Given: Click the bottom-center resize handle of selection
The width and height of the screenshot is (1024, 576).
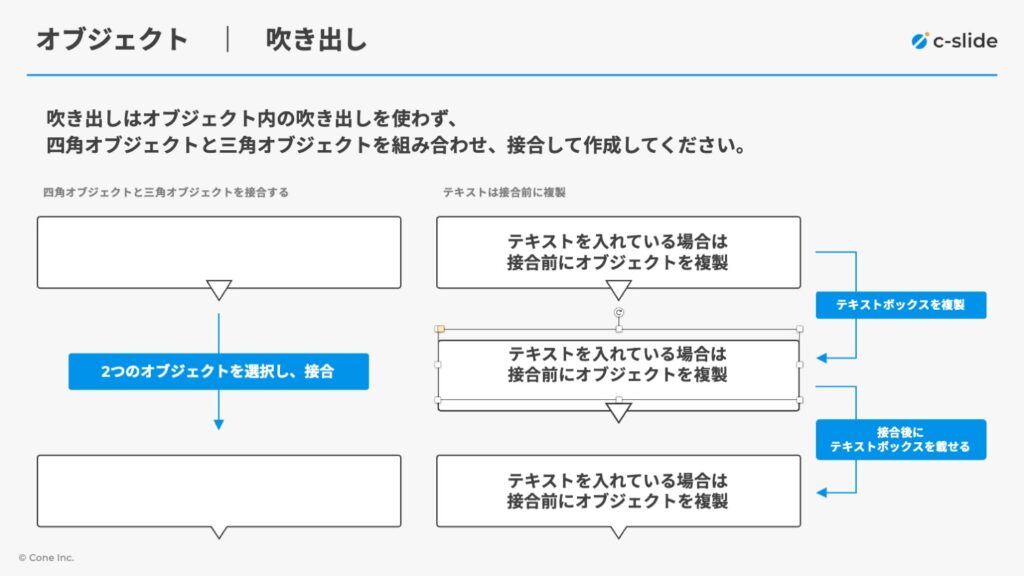Looking at the screenshot, I should (618, 400).
